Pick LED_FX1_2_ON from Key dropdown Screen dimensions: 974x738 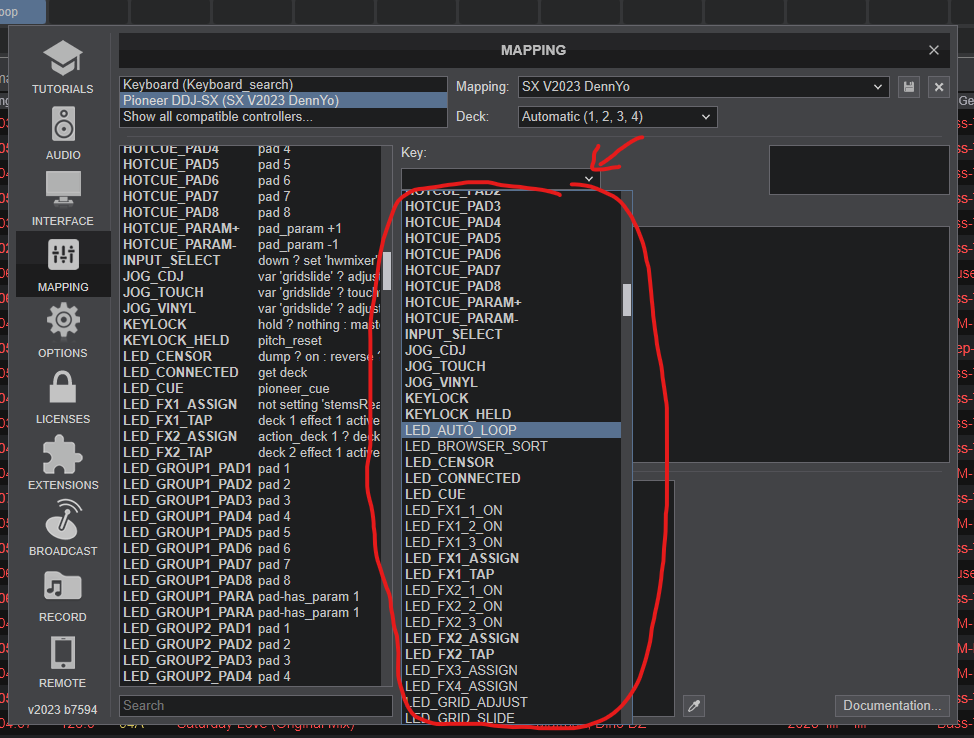[x=511, y=526]
